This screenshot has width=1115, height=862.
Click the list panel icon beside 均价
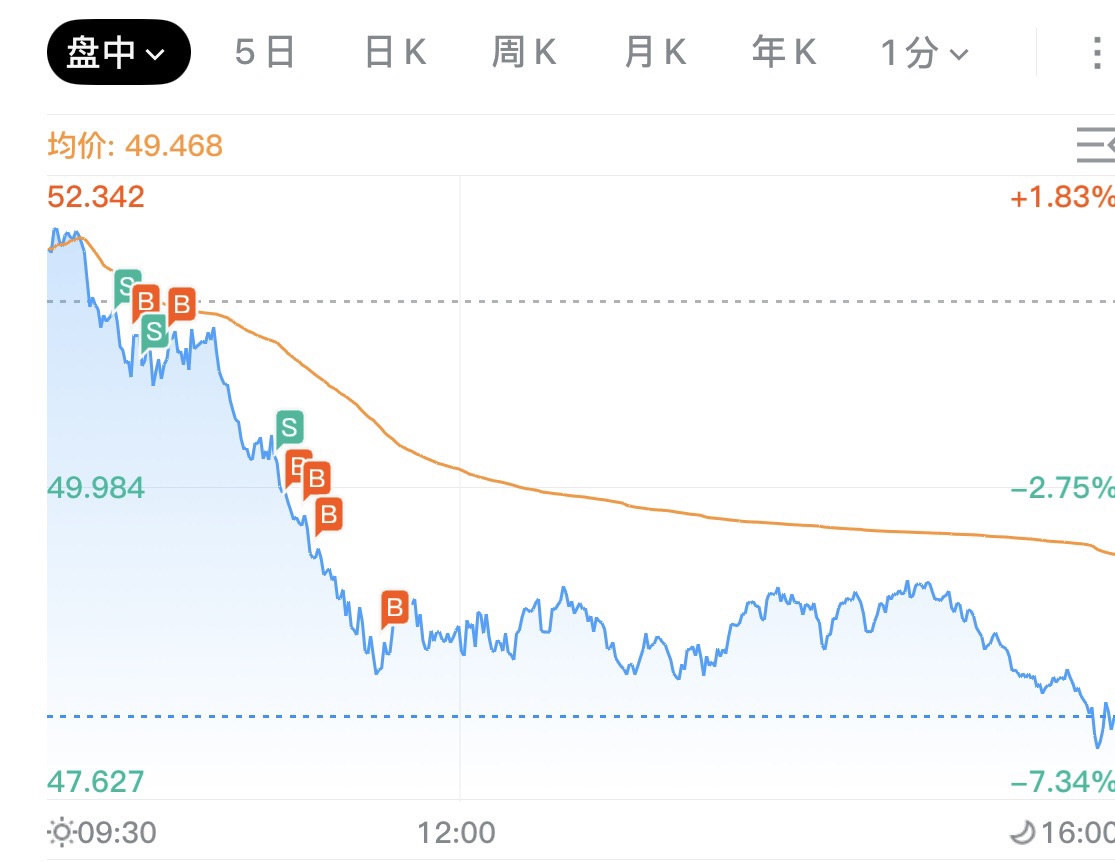(1095, 145)
